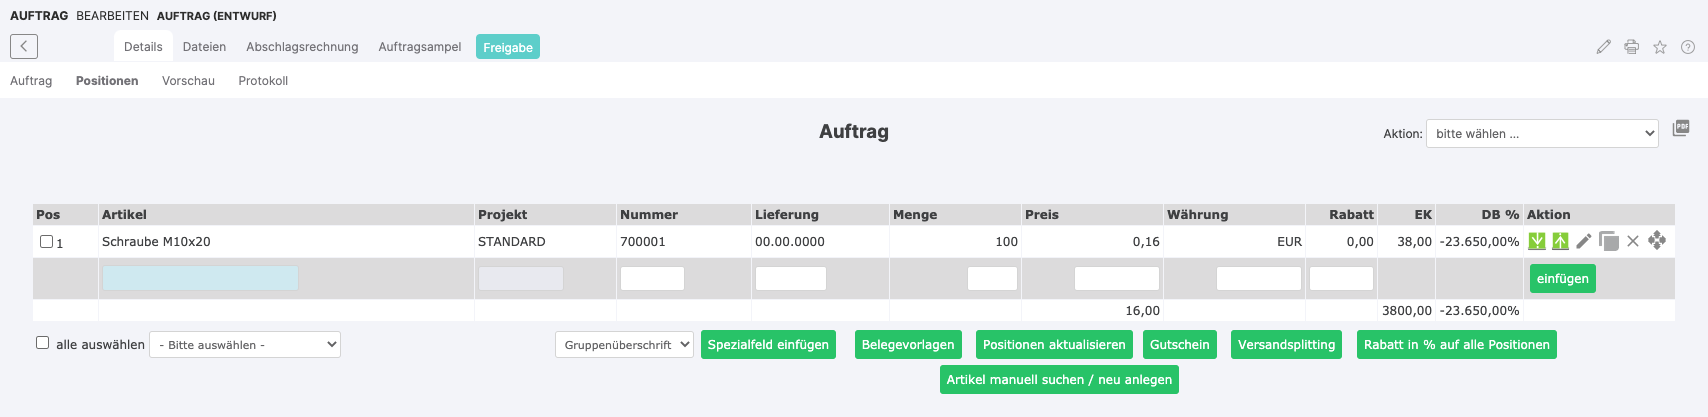
Task: Open the Vorschau subtab
Action: [188, 81]
